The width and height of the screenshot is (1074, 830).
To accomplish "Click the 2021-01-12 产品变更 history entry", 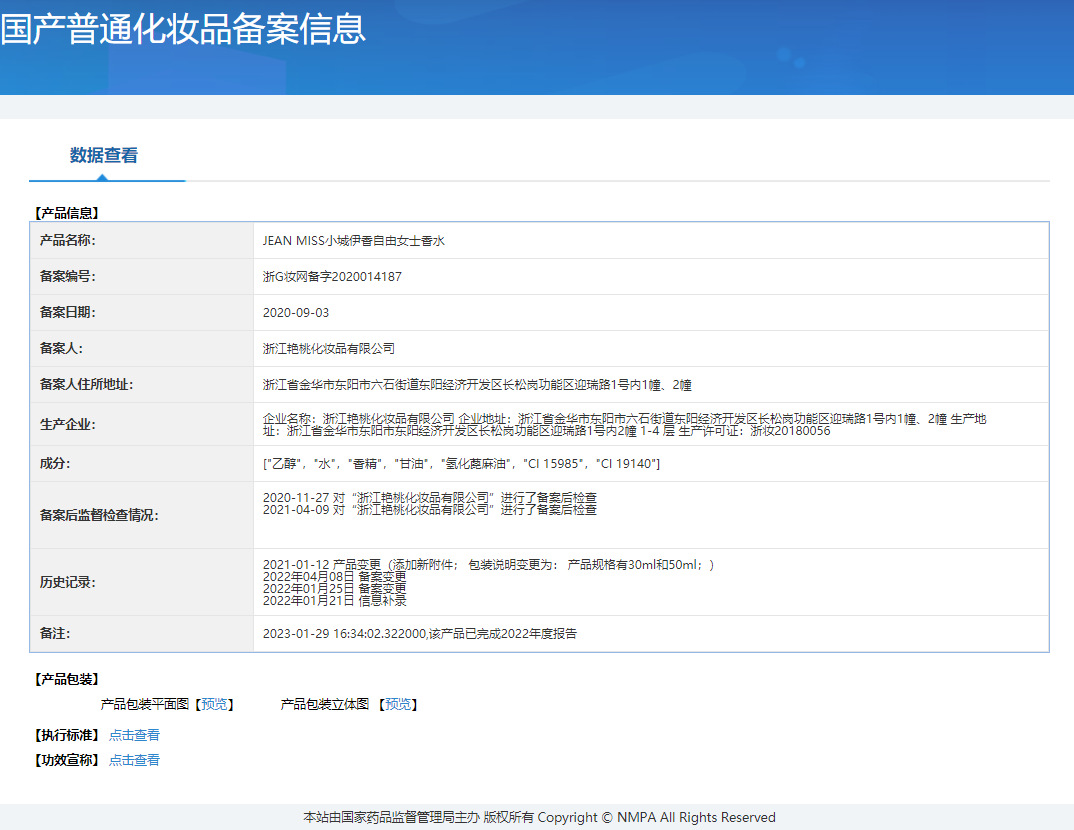I will (x=488, y=565).
